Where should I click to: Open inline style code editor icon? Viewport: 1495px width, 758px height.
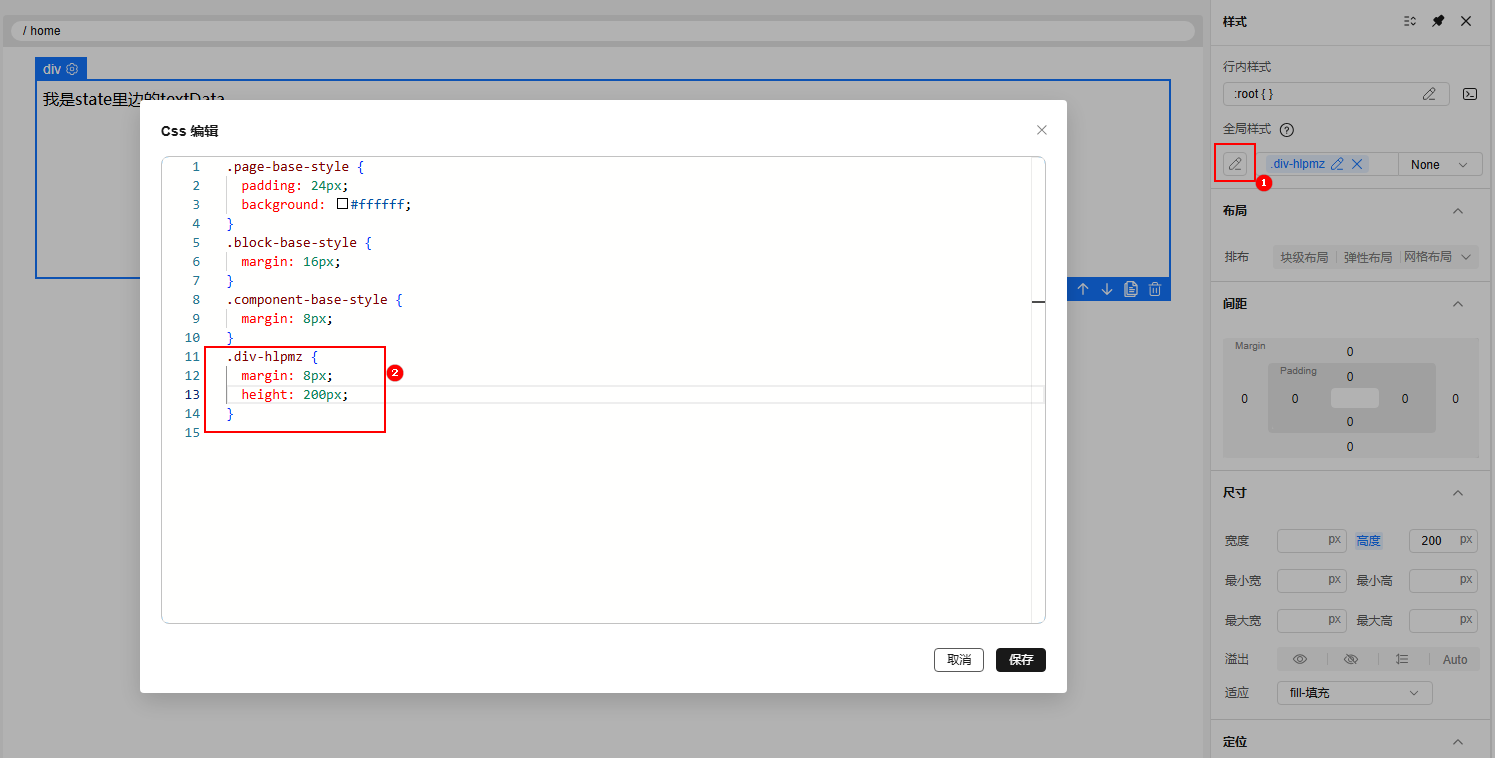[1469, 94]
